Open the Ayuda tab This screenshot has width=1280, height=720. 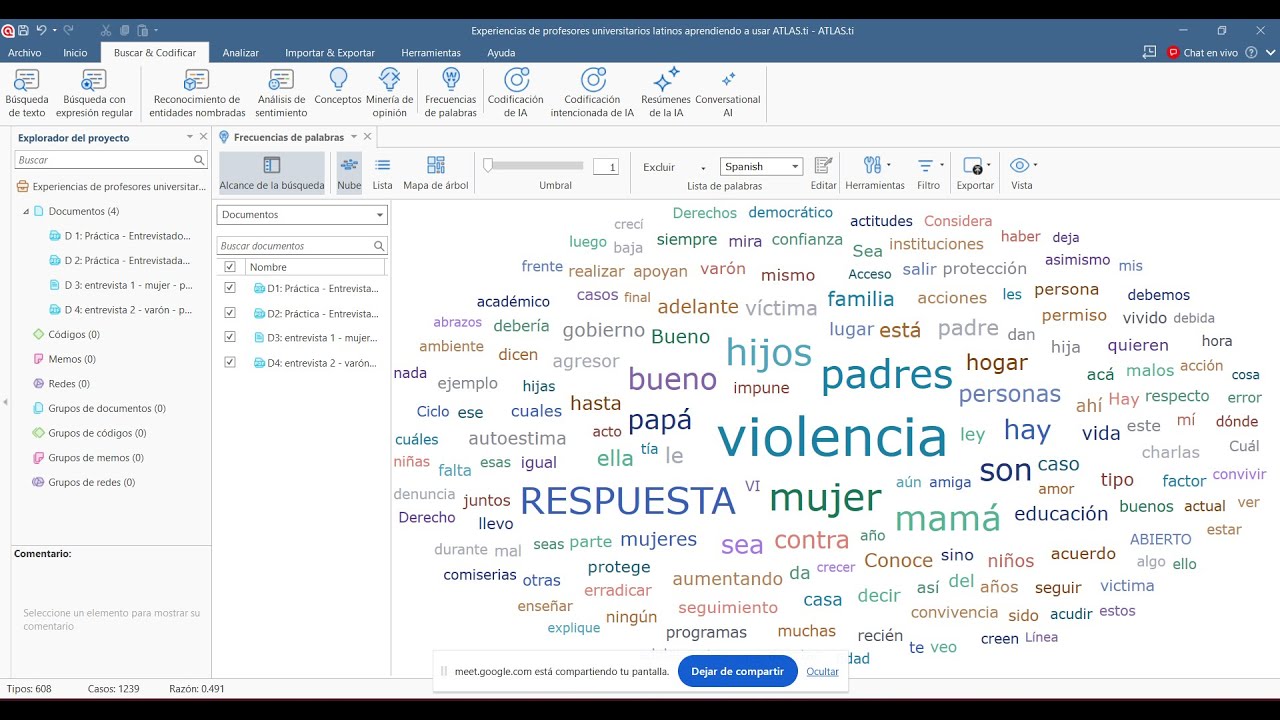coord(501,53)
